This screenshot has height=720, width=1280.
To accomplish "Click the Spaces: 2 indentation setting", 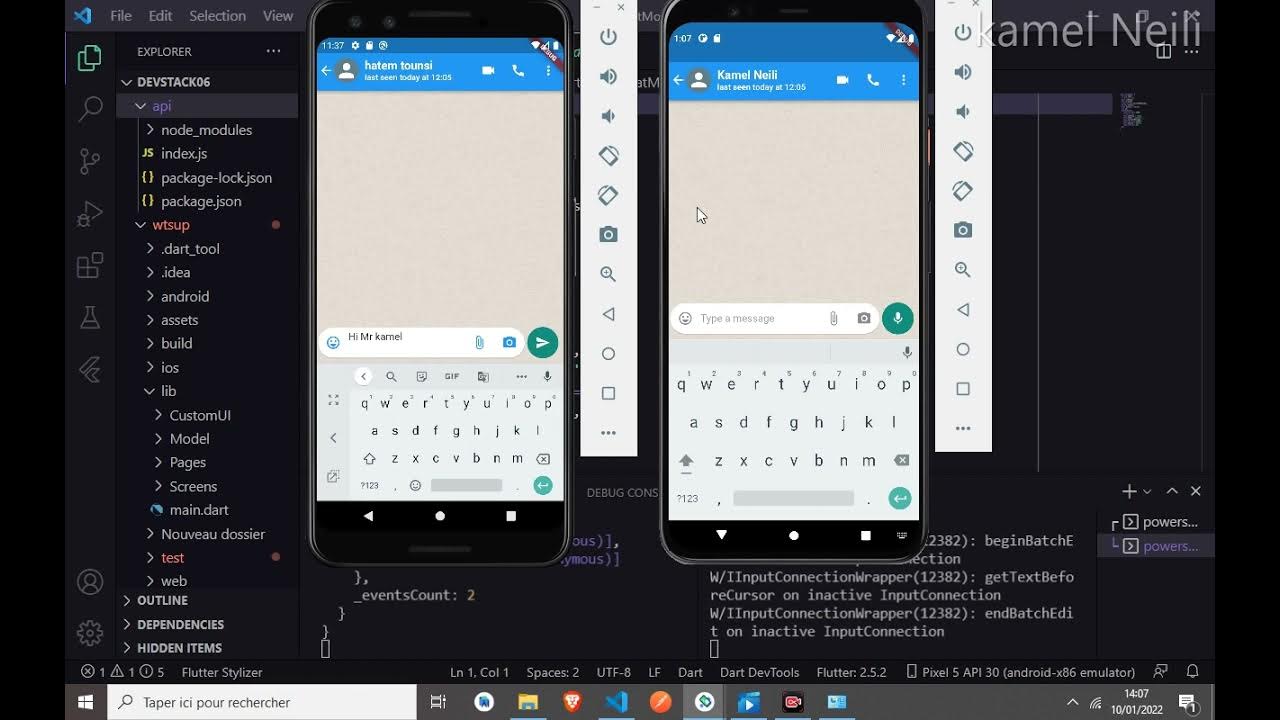I will coord(553,672).
